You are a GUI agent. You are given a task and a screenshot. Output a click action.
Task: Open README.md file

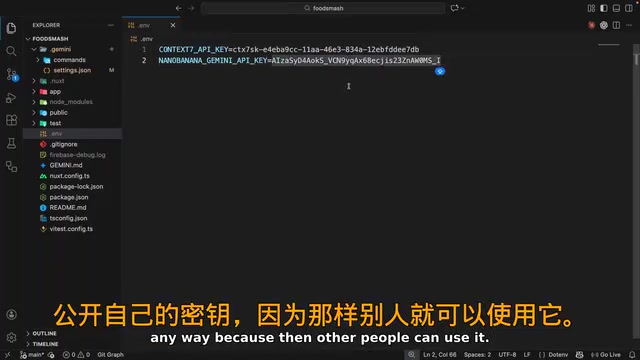pos(72,208)
